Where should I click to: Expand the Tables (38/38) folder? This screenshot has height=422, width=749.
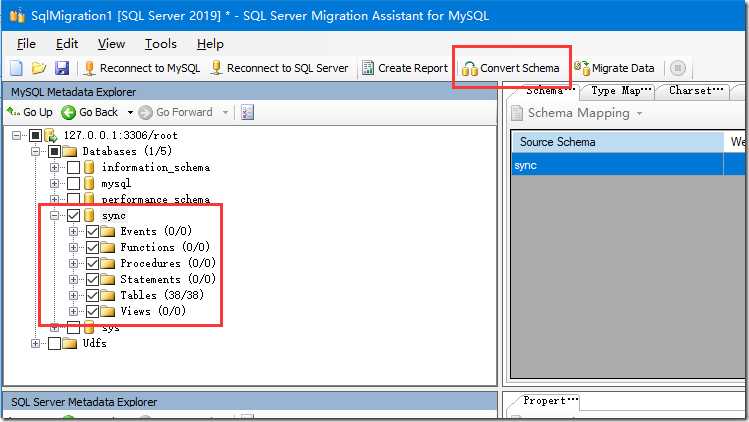tap(73, 295)
